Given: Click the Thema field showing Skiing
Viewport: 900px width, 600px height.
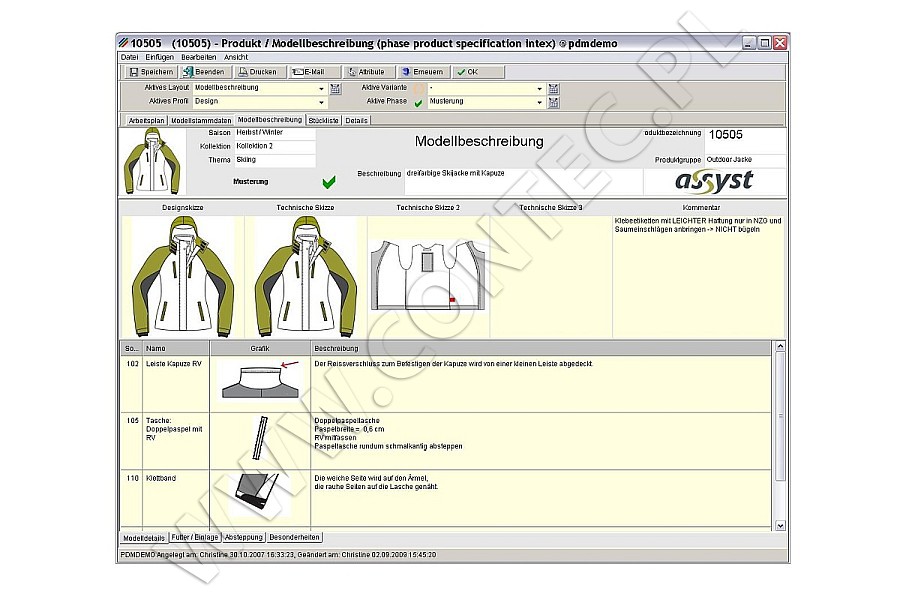Looking at the screenshot, I should 274,160.
